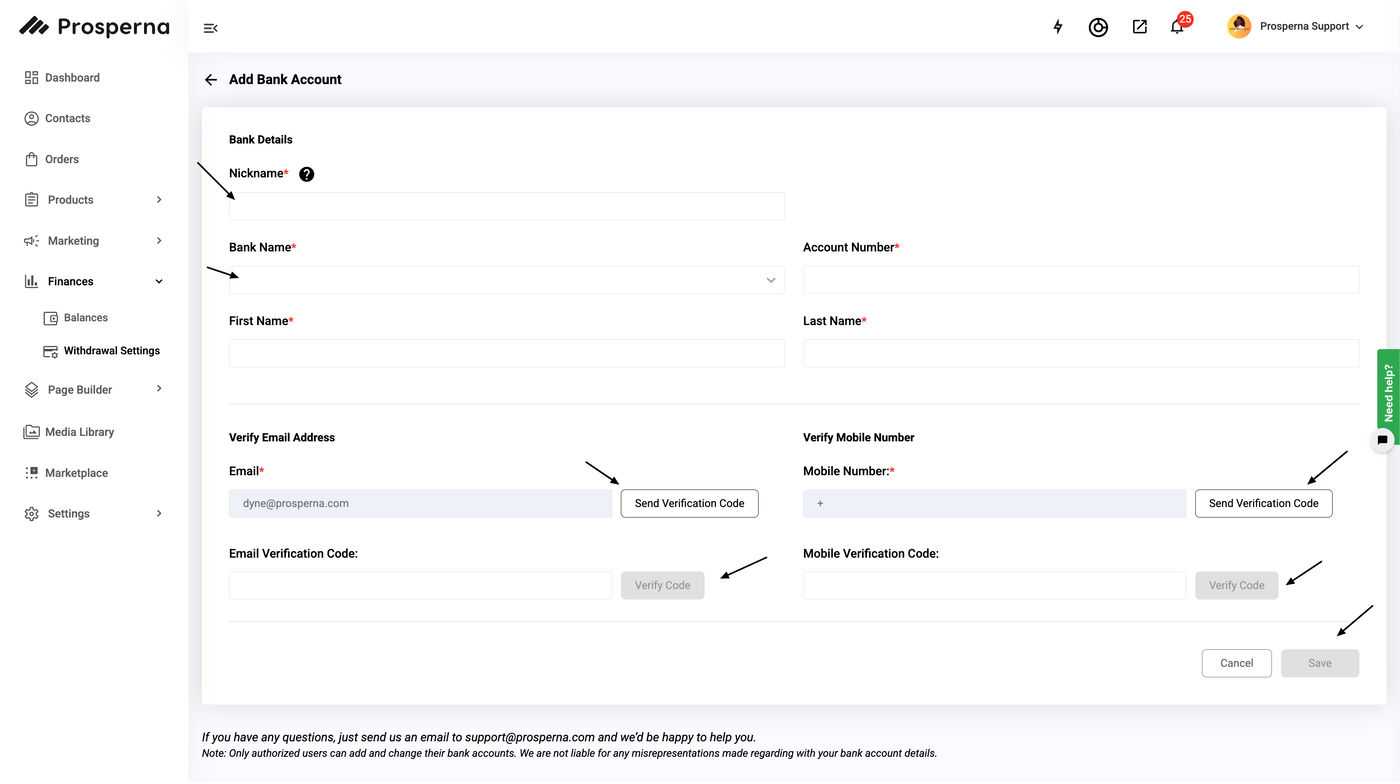Open the notifications bell
The width and height of the screenshot is (1400, 784).
click(x=1177, y=27)
